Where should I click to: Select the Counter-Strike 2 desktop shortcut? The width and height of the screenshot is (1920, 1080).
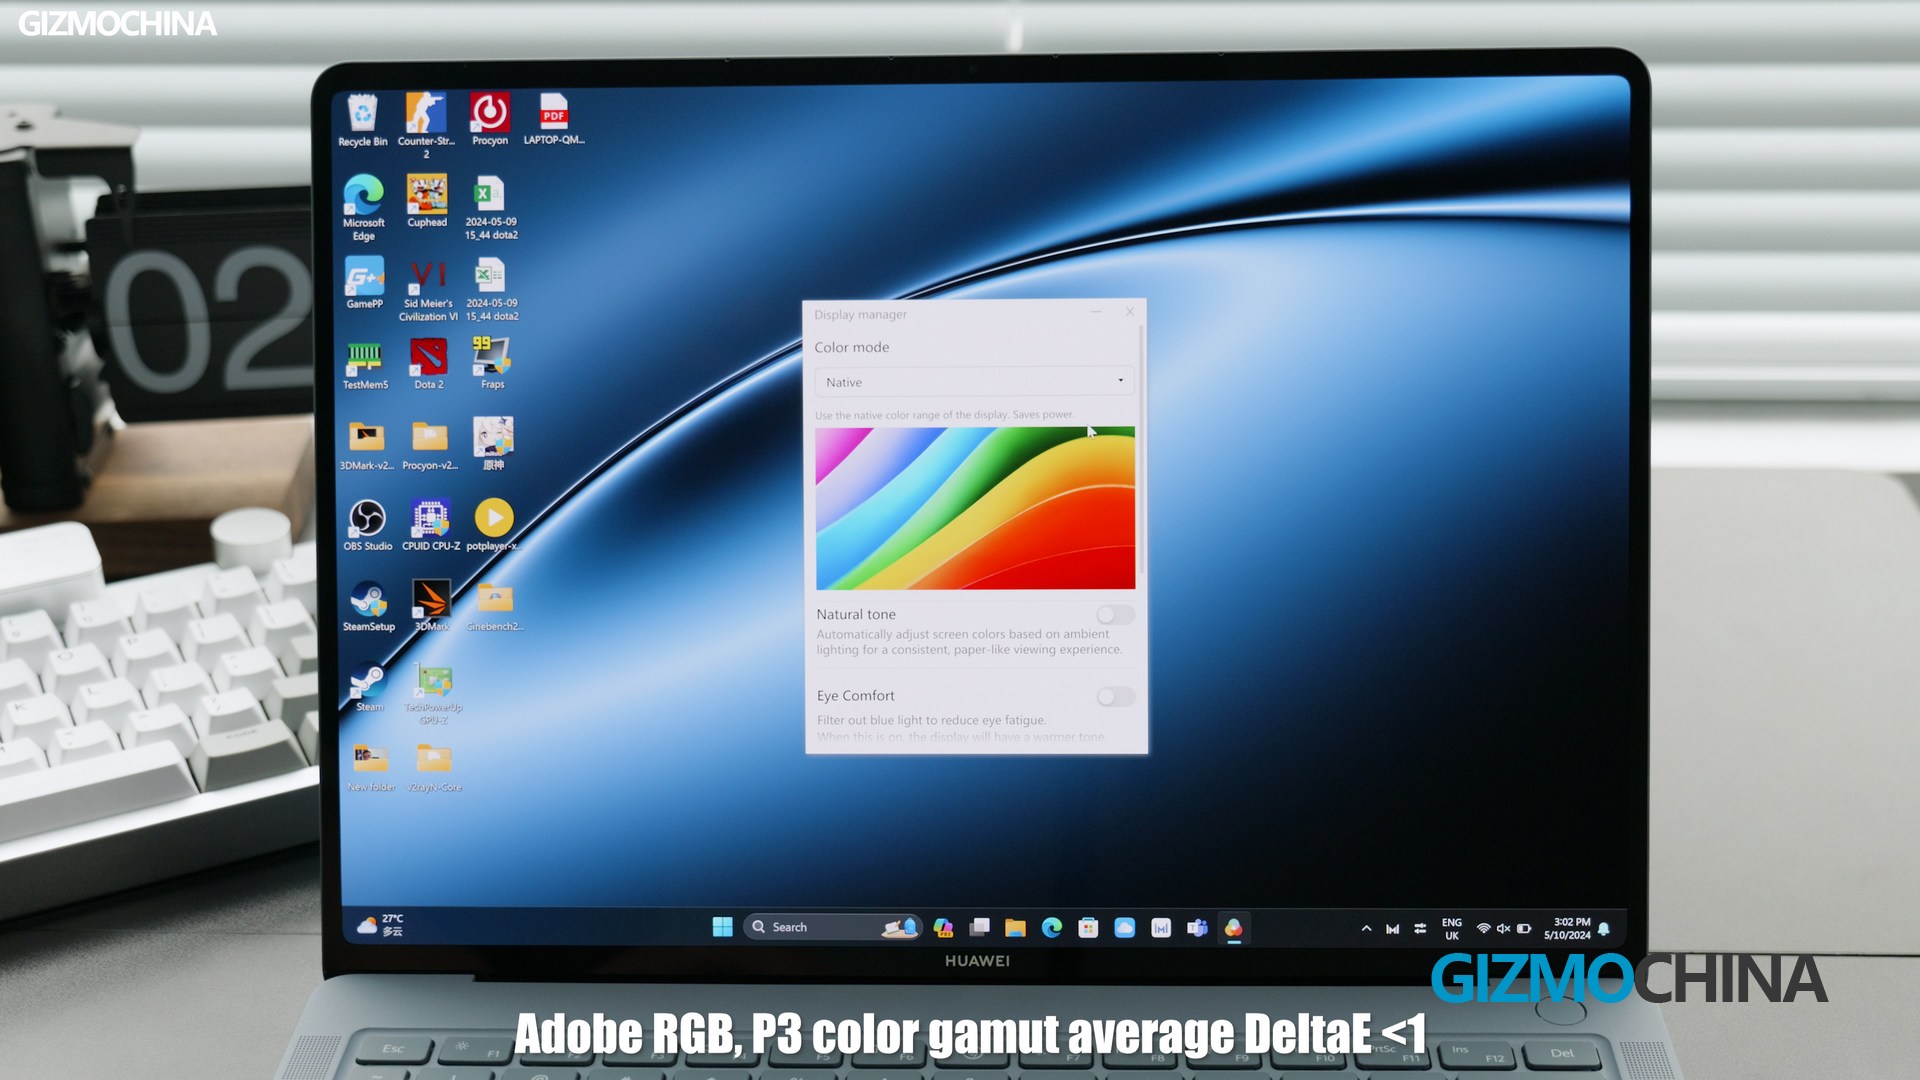[x=426, y=126]
